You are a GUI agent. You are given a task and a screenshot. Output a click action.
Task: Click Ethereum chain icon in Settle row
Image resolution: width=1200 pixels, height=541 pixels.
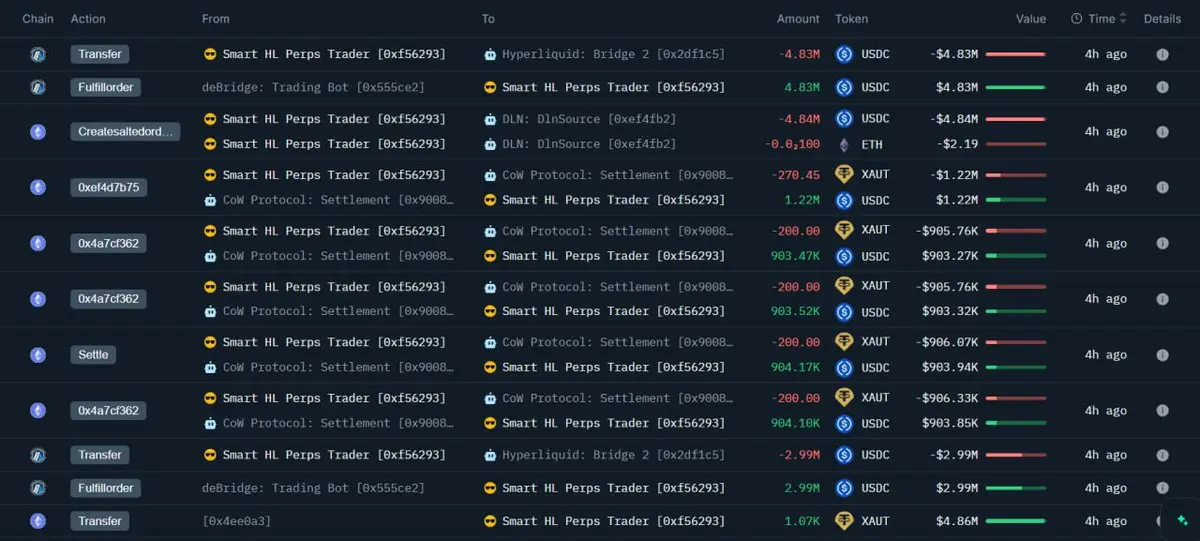point(38,354)
